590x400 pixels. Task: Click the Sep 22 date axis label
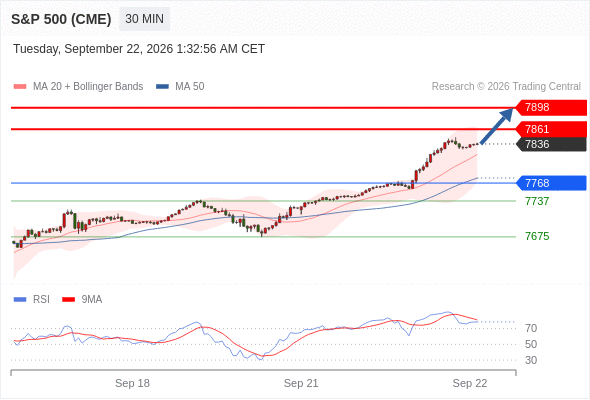(470, 383)
